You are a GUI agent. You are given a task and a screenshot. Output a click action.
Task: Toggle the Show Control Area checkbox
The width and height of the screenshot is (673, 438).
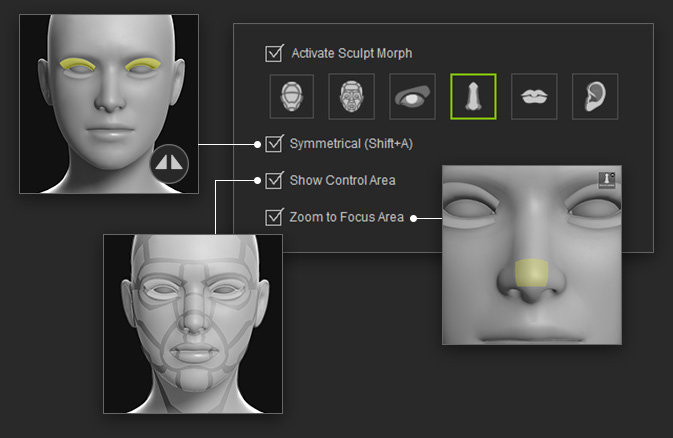(274, 180)
